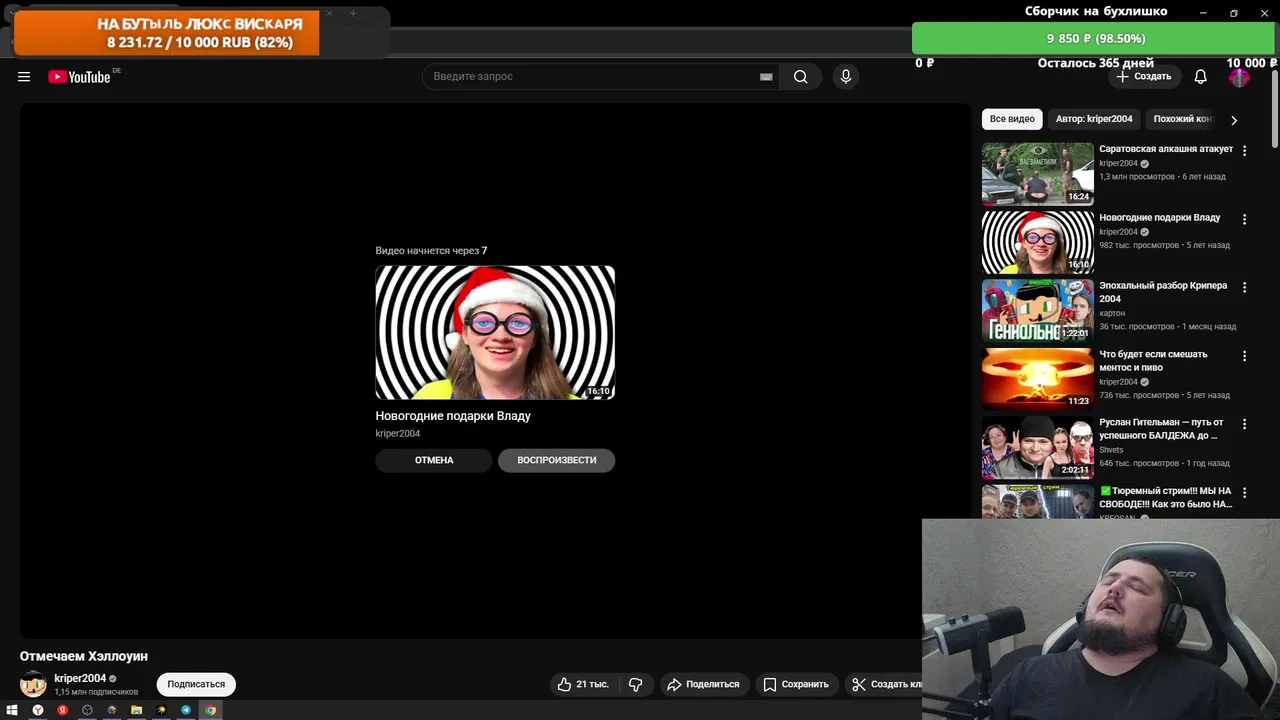Open OBS Studio from taskbar

click(87, 710)
